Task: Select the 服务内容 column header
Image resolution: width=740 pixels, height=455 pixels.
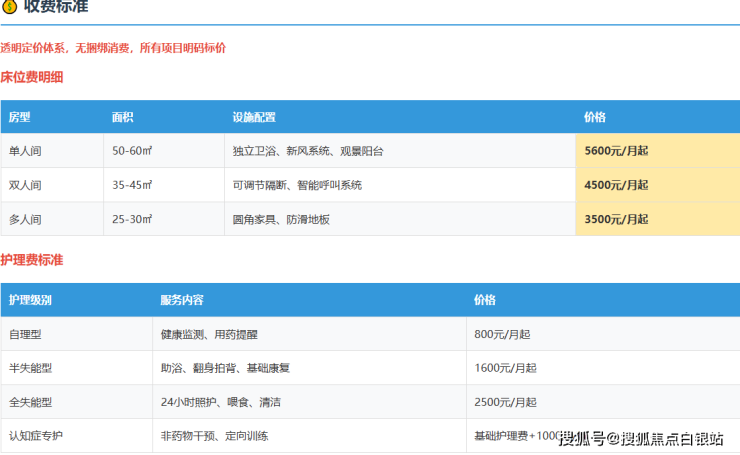Action: 182,300
